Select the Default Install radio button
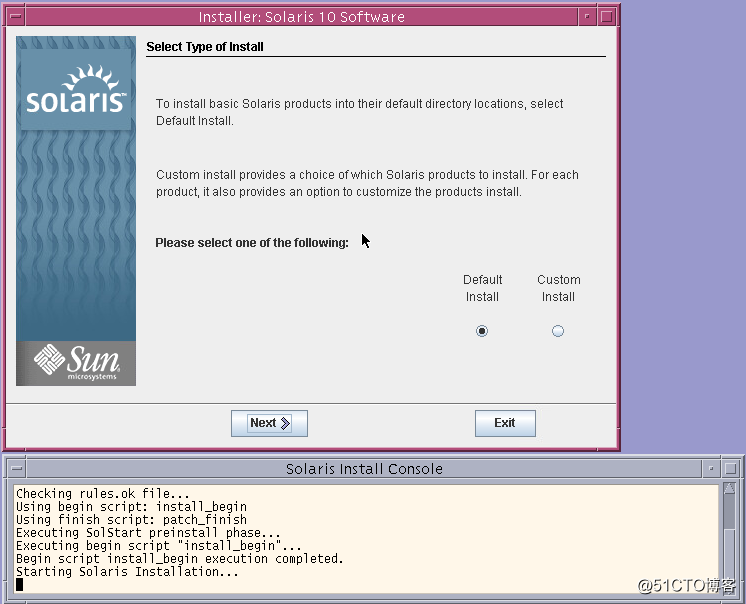This screenshot has width=746, height=604. (x=481, y=331)
